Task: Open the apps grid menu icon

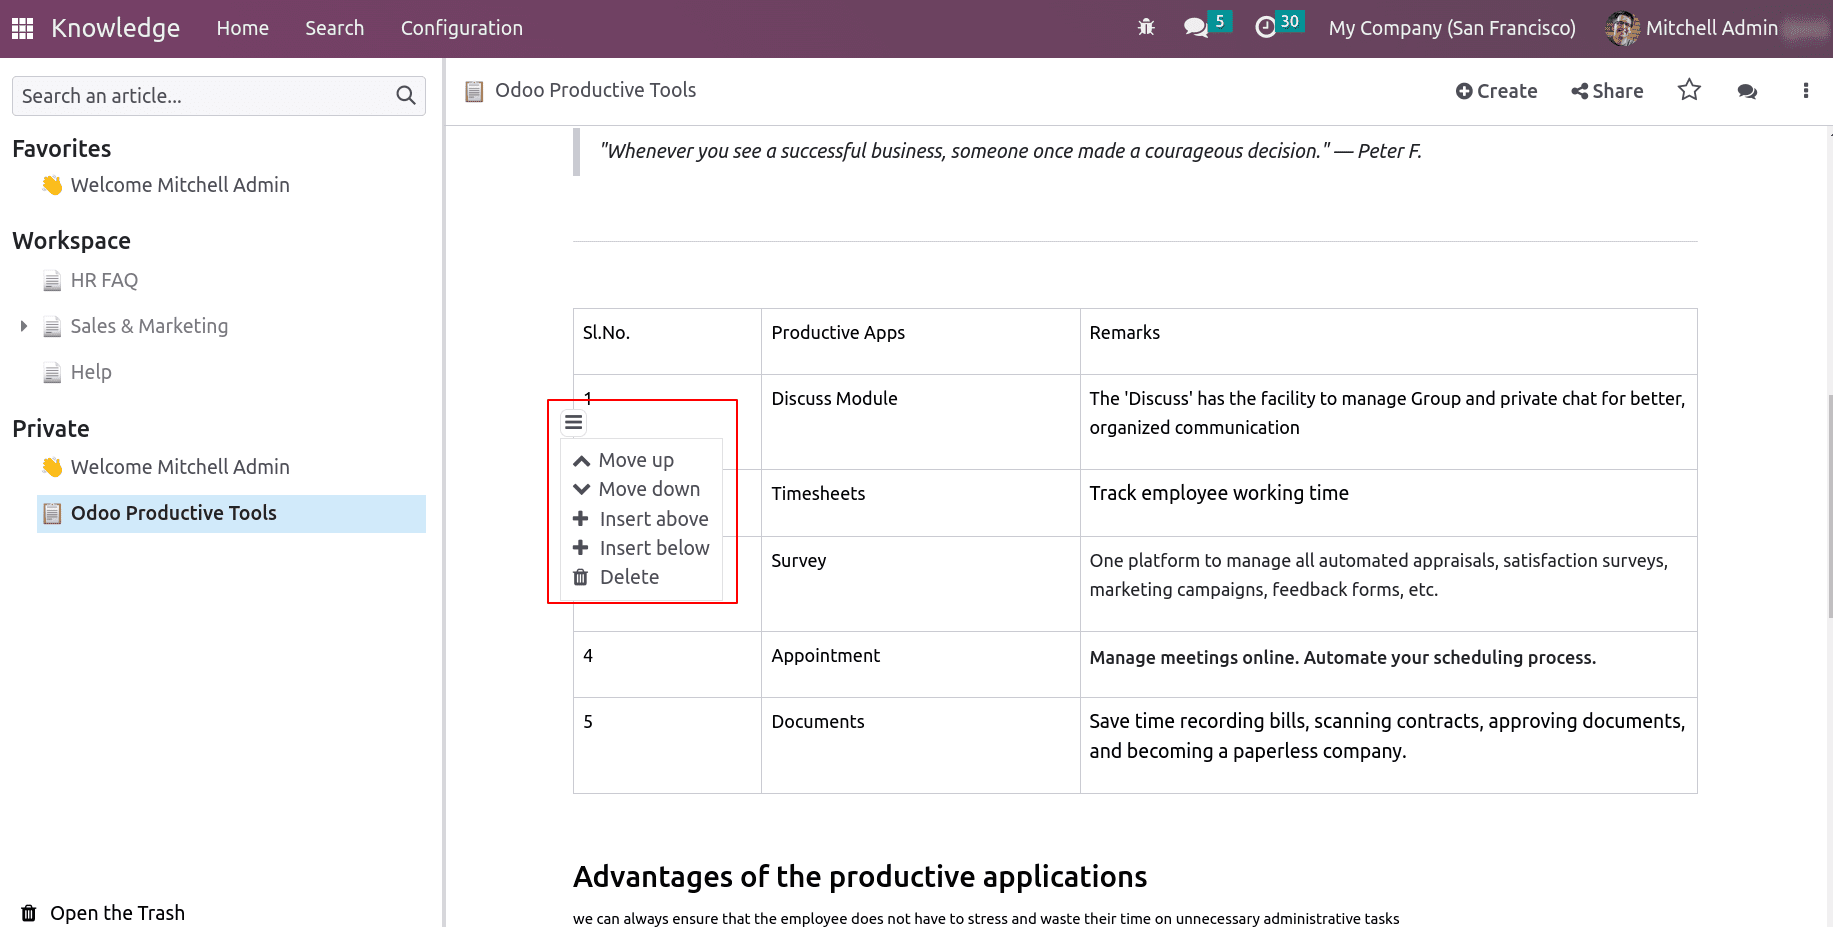Action: click(x=22, y=28)
